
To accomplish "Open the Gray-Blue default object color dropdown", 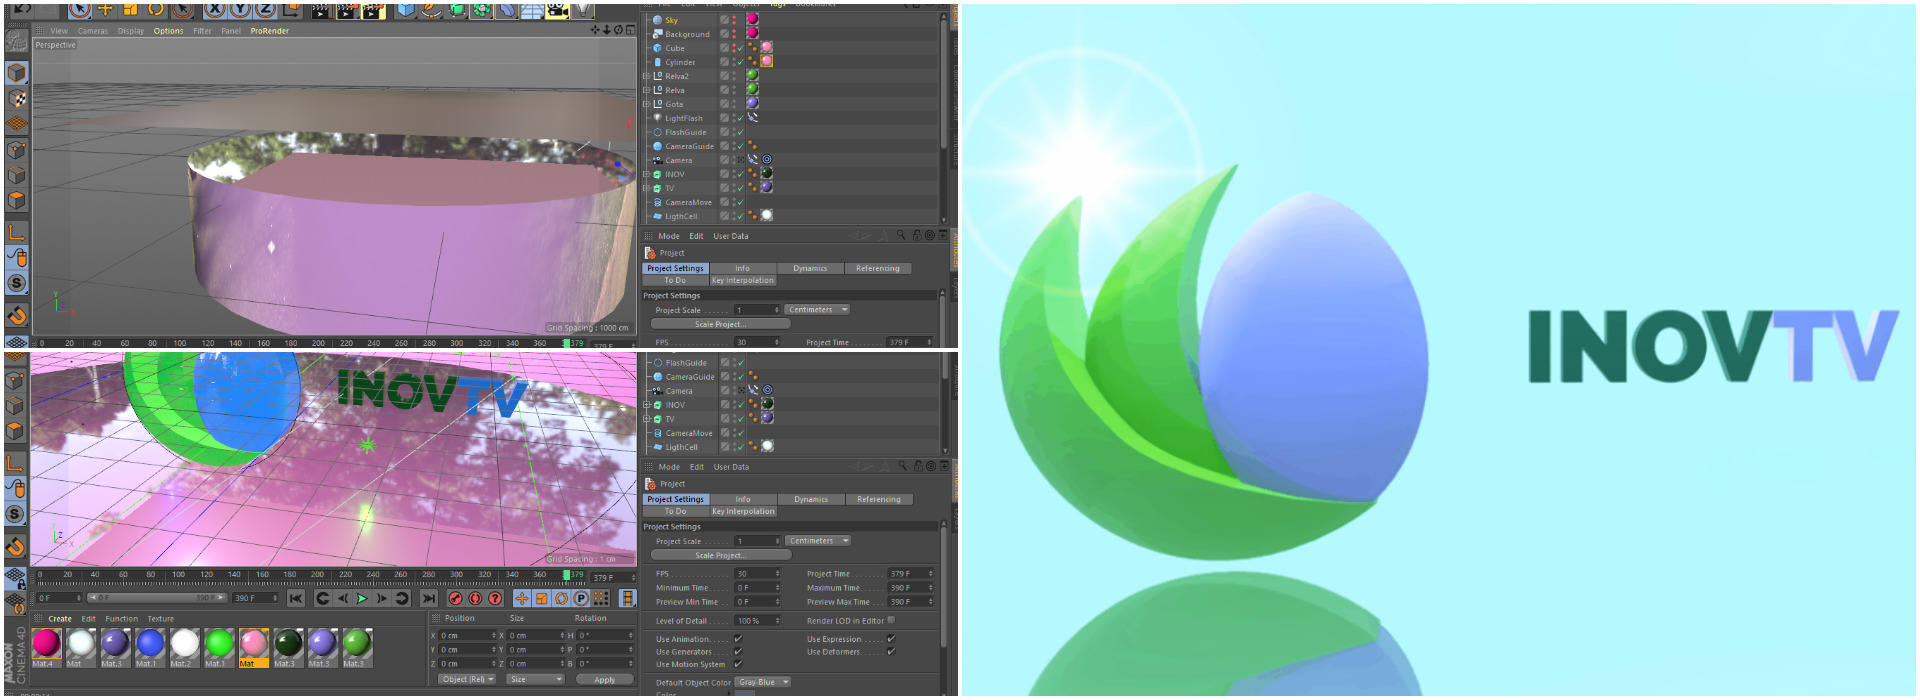I will click(763, 682).
